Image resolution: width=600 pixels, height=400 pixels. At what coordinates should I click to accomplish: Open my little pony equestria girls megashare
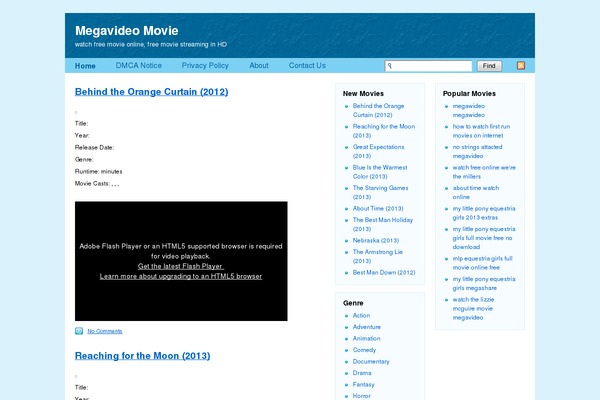pos(484,283)
